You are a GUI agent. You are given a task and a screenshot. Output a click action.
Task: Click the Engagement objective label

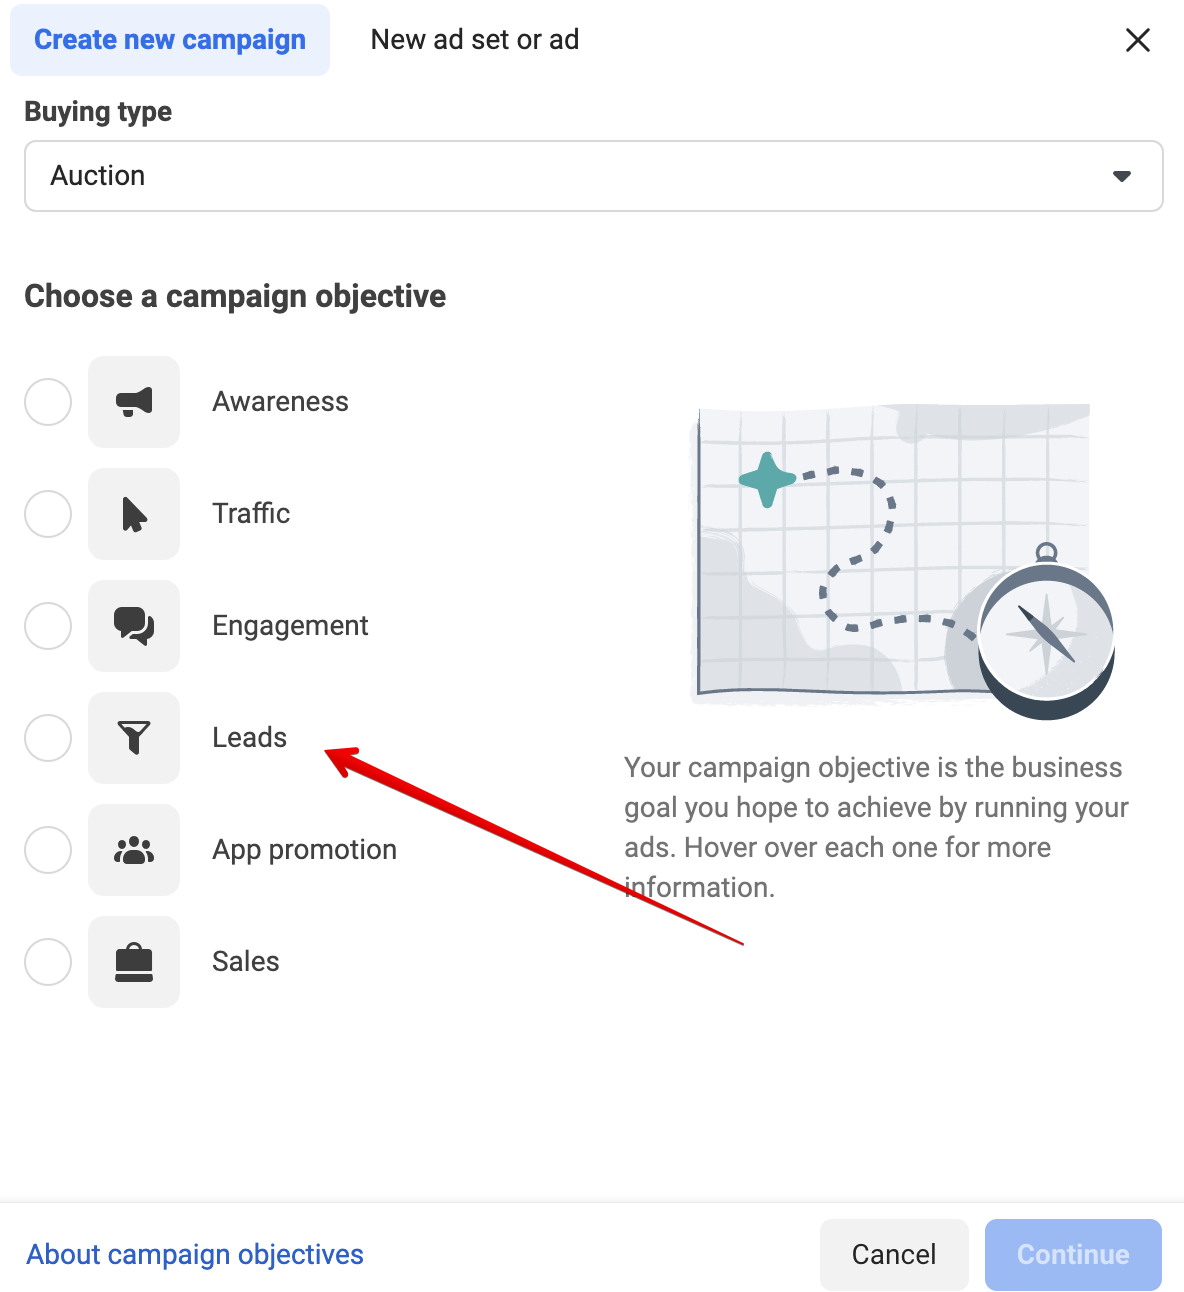[x=291, y=626]
